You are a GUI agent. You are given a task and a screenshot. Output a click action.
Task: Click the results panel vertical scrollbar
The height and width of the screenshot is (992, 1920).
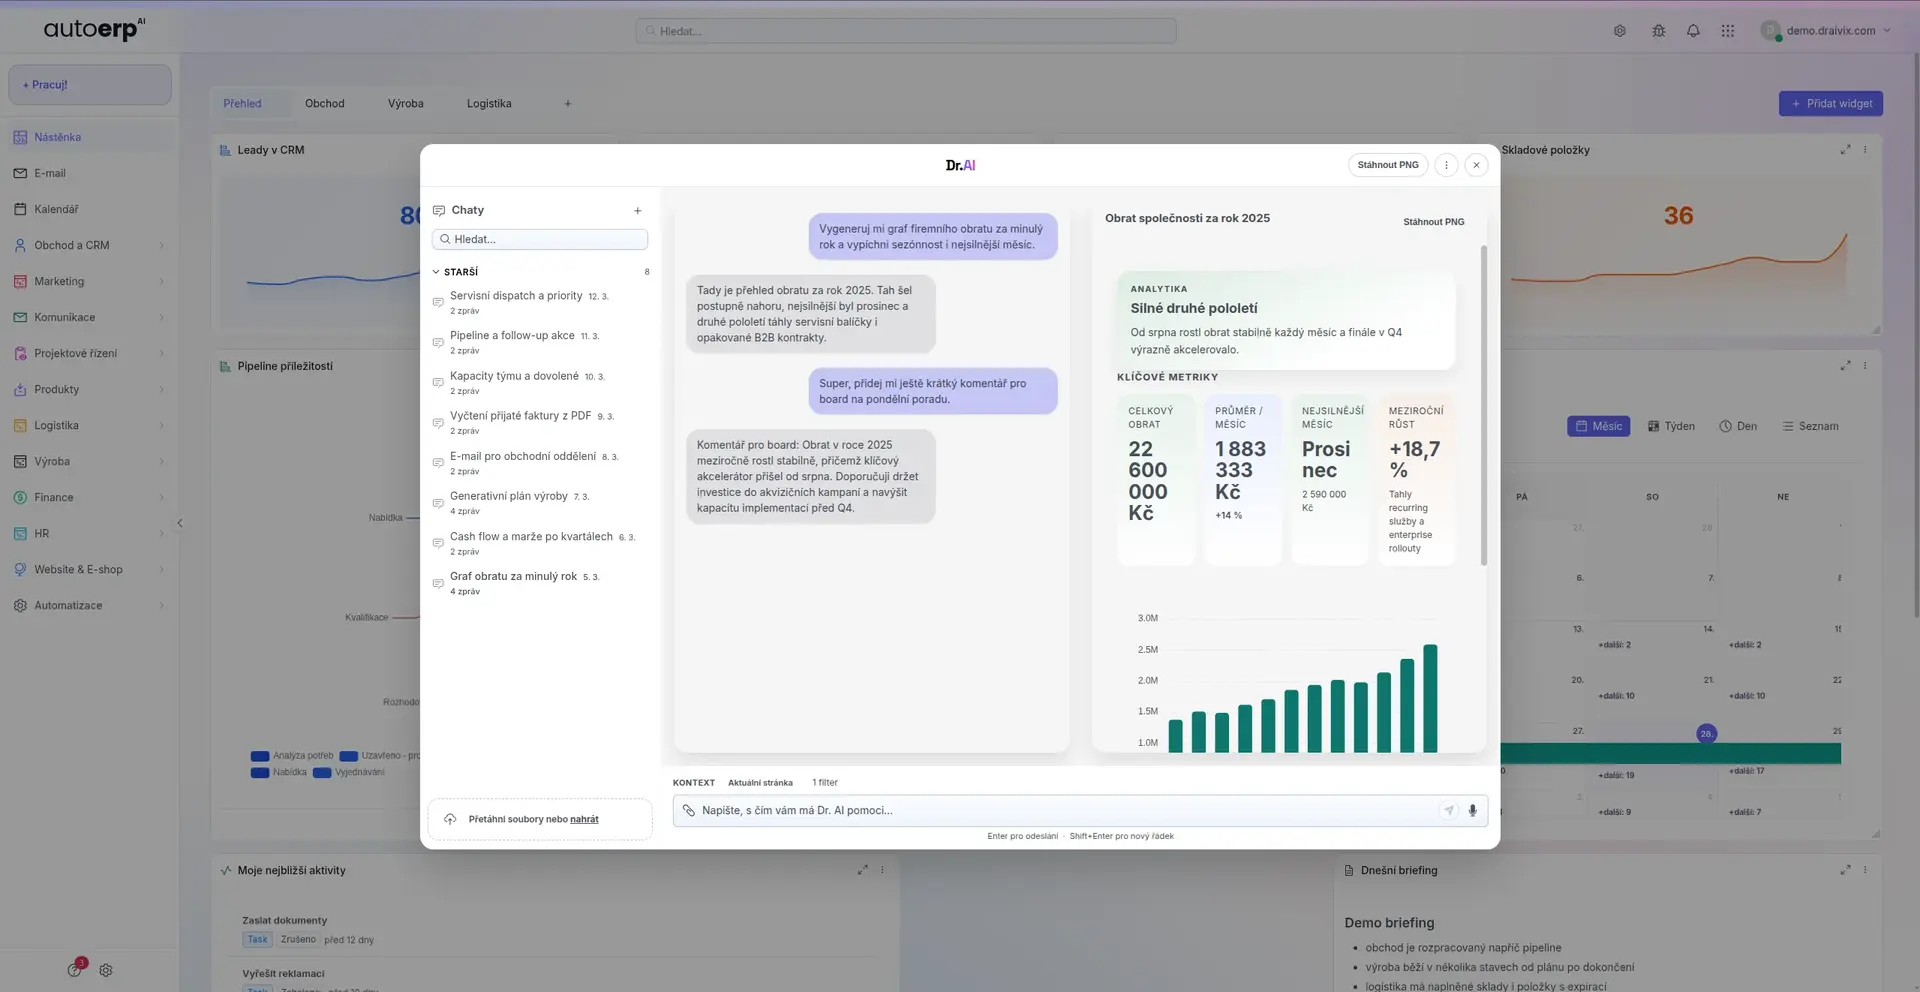pyautogui.click(x=1483, y=405)
